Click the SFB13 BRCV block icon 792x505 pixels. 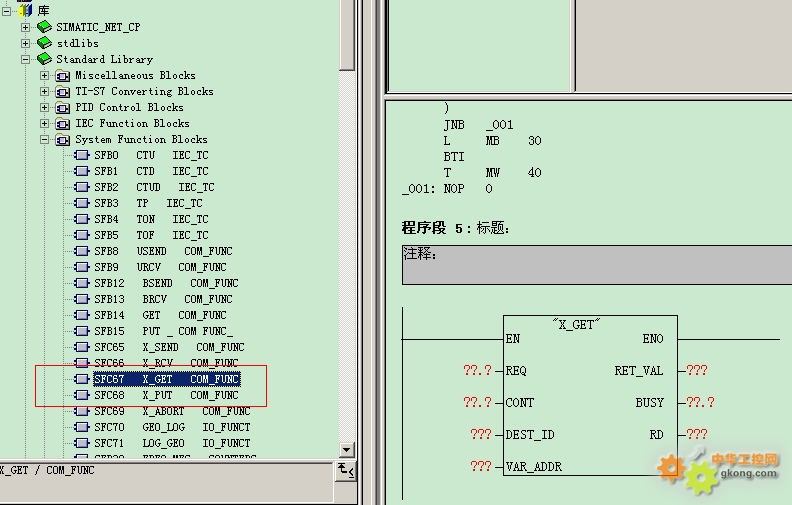point(82,299)
